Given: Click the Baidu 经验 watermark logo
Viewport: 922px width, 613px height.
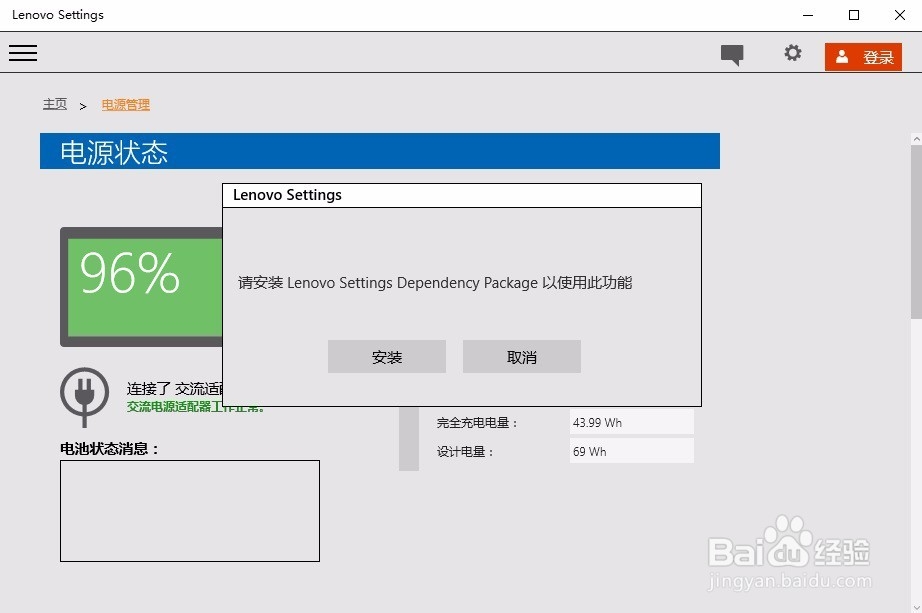Looking at the screenshot, I should 789,549.
